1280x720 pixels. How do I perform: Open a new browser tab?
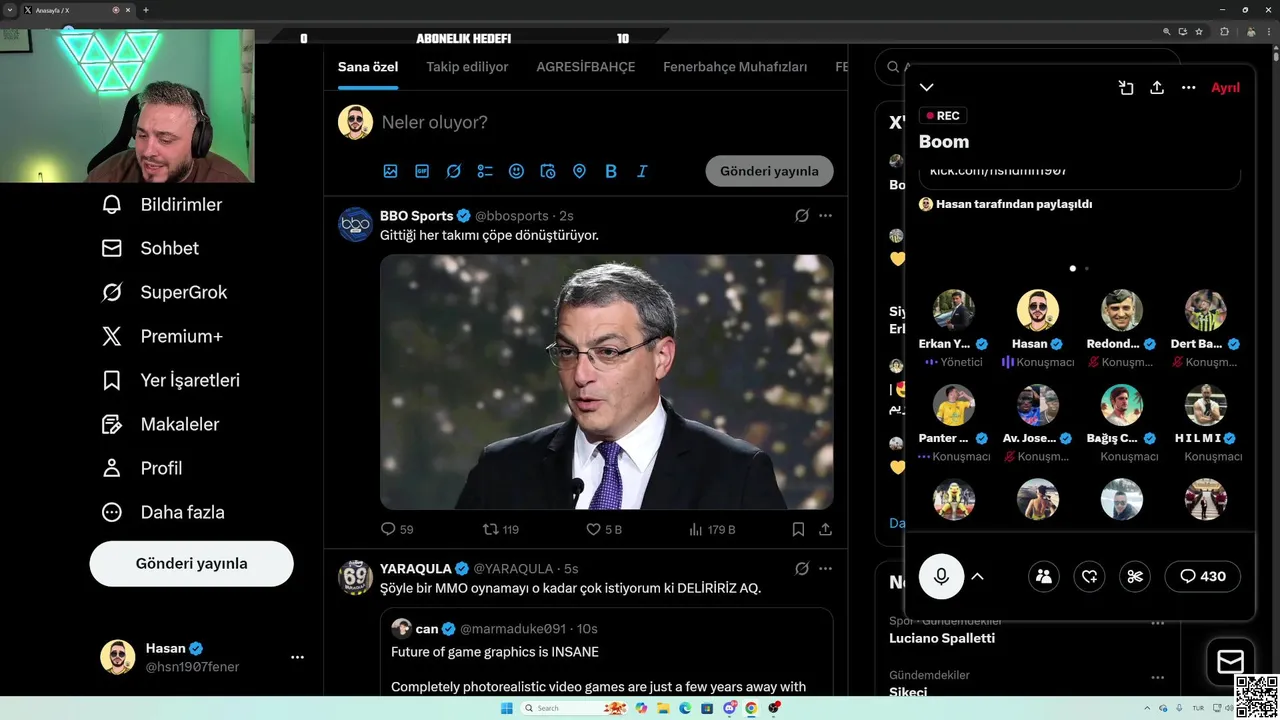146,10
